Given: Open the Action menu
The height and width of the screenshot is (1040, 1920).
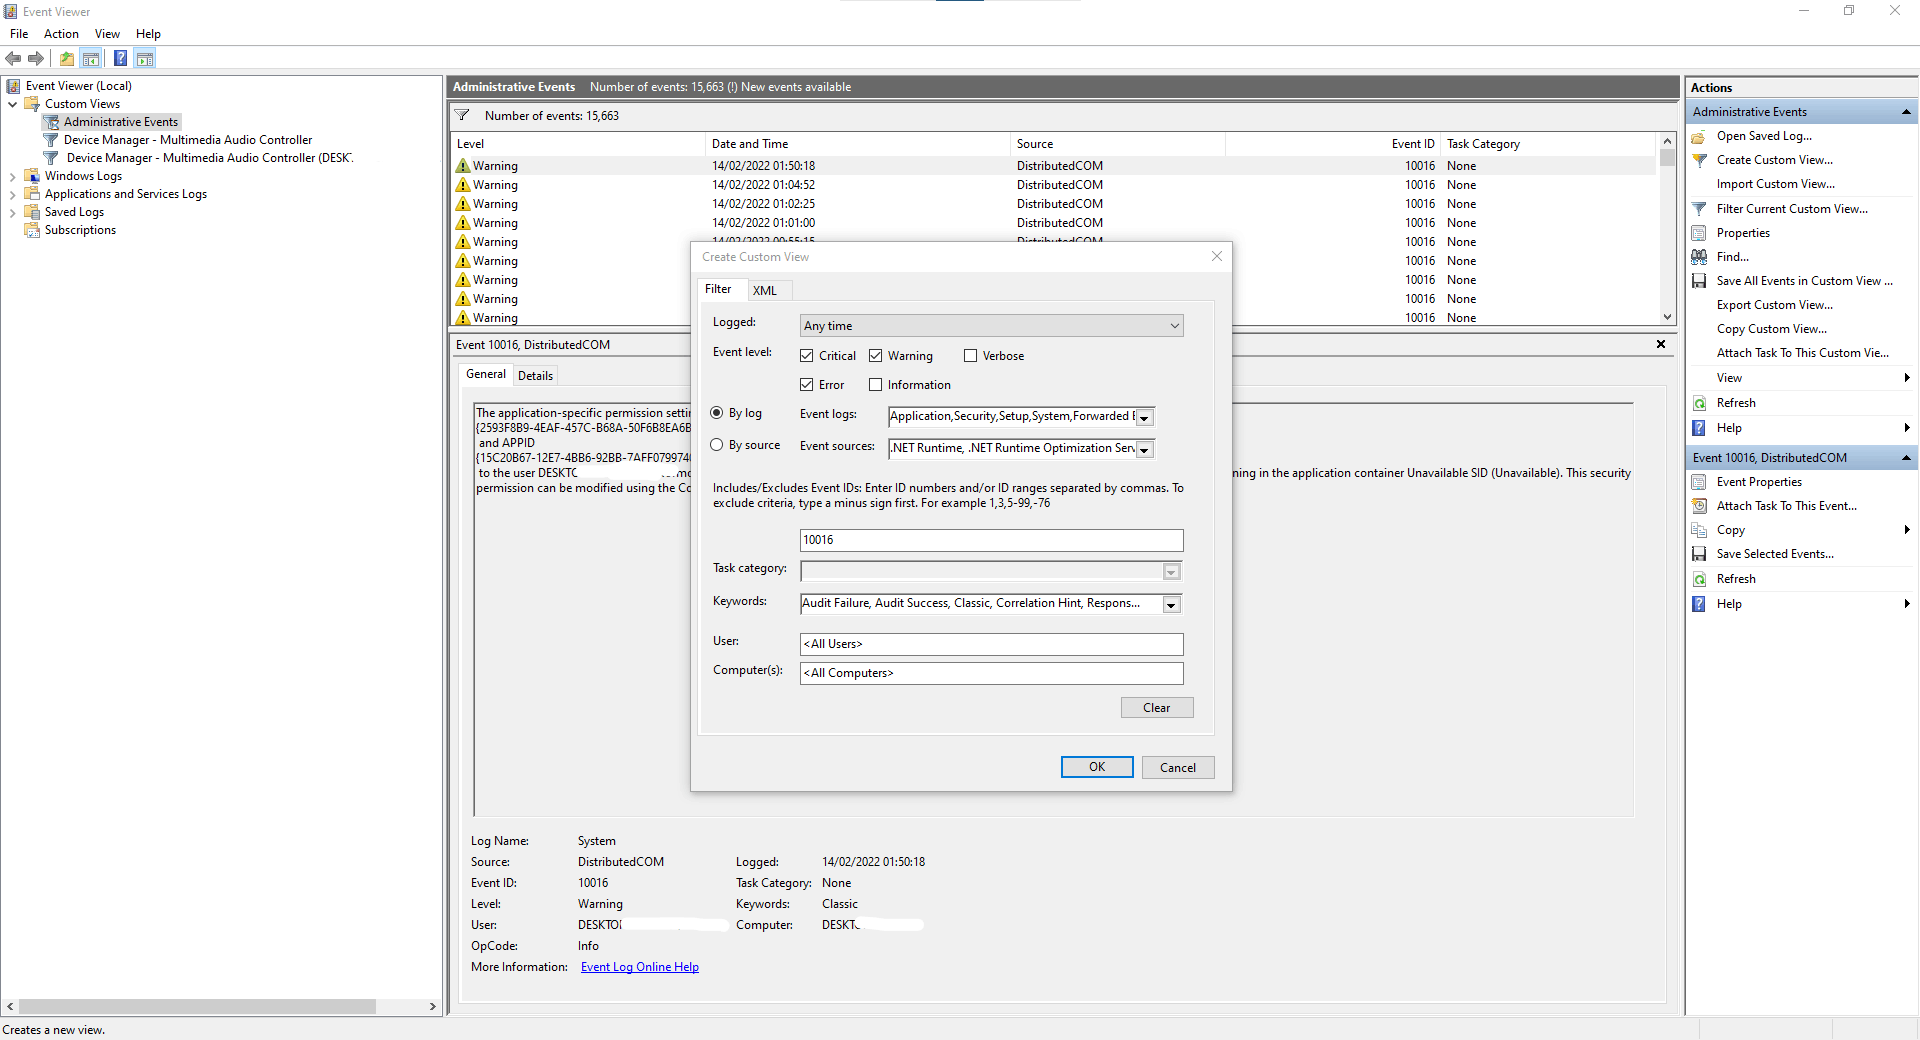Looking at the screenshot, I should click(61, 34).
